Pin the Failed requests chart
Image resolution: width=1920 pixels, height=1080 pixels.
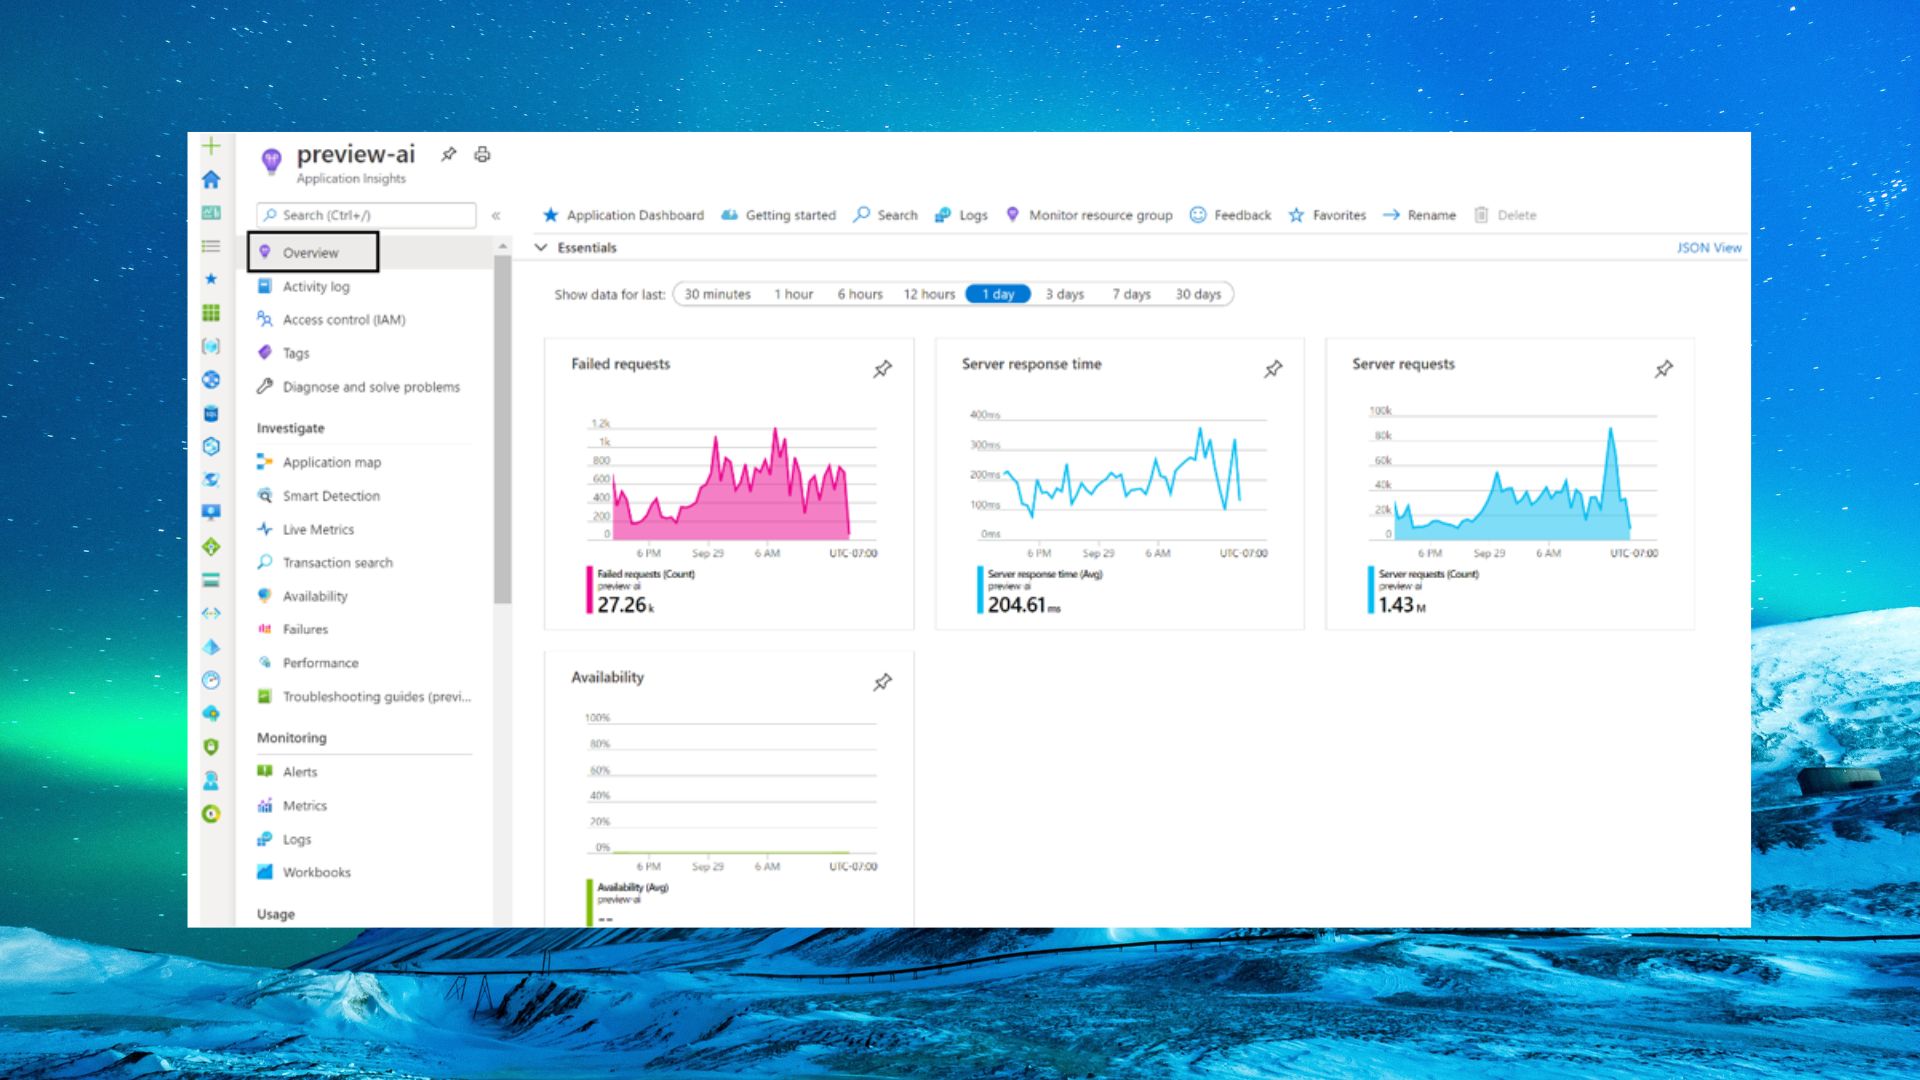[x=881, y=369]
